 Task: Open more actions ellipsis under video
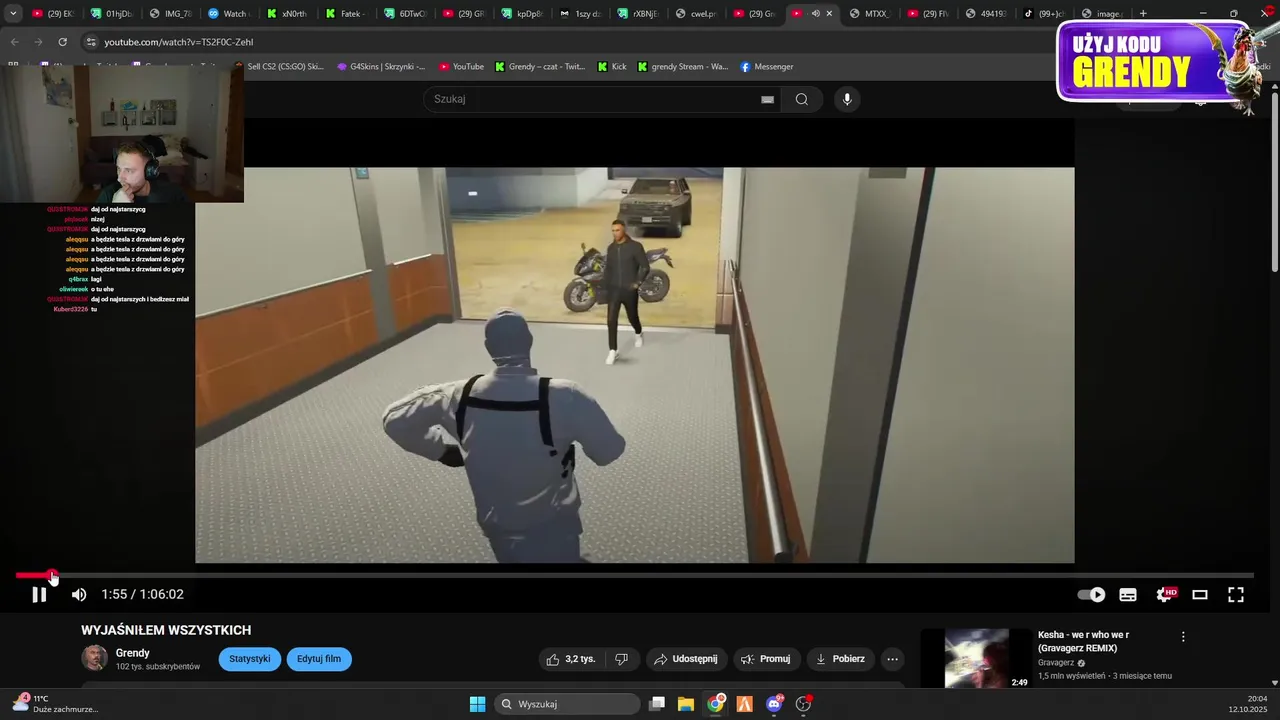[893, 659]
